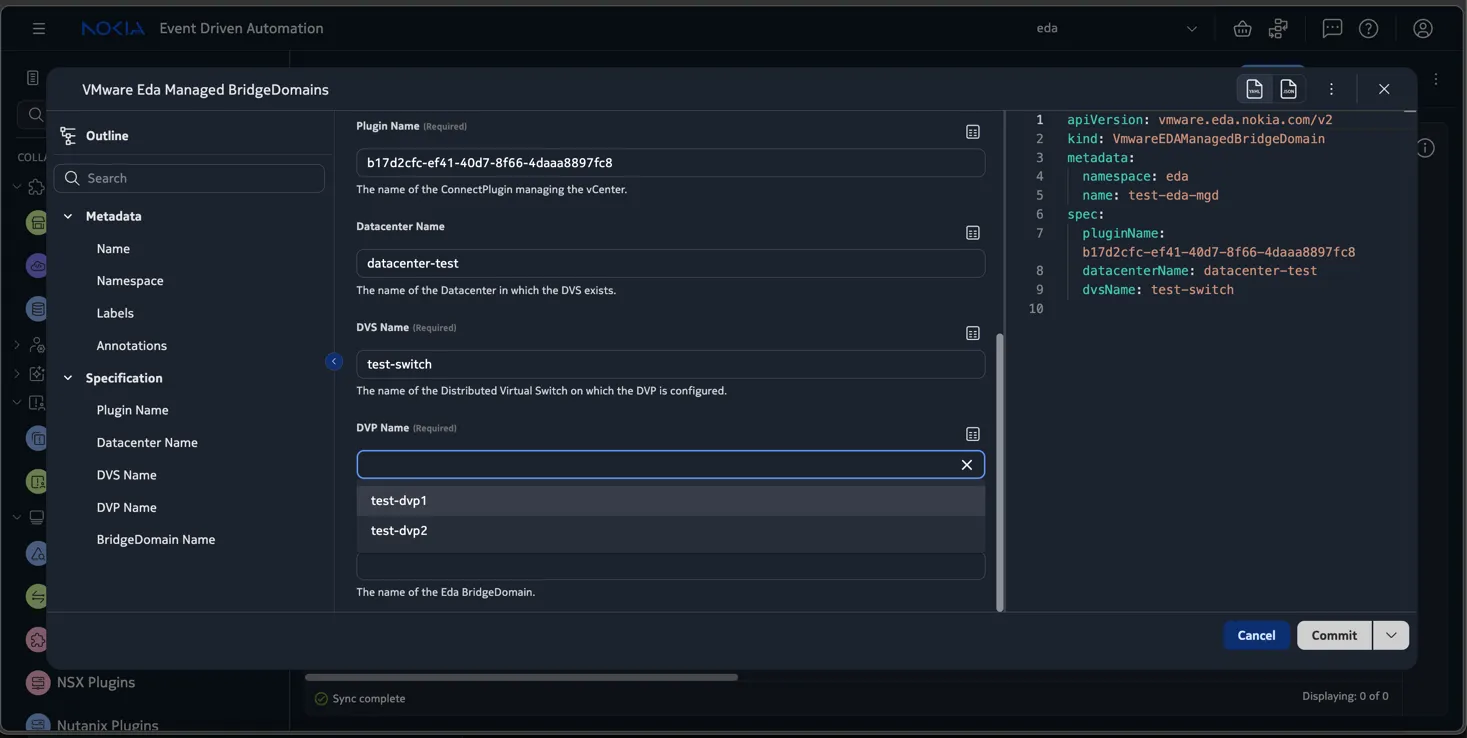This screenshot has width=1467, height=738.
Task: Close the VMware Eda Managed BridgeDomains dialog
Action: pyautogui.click(x=1384, y=89)
